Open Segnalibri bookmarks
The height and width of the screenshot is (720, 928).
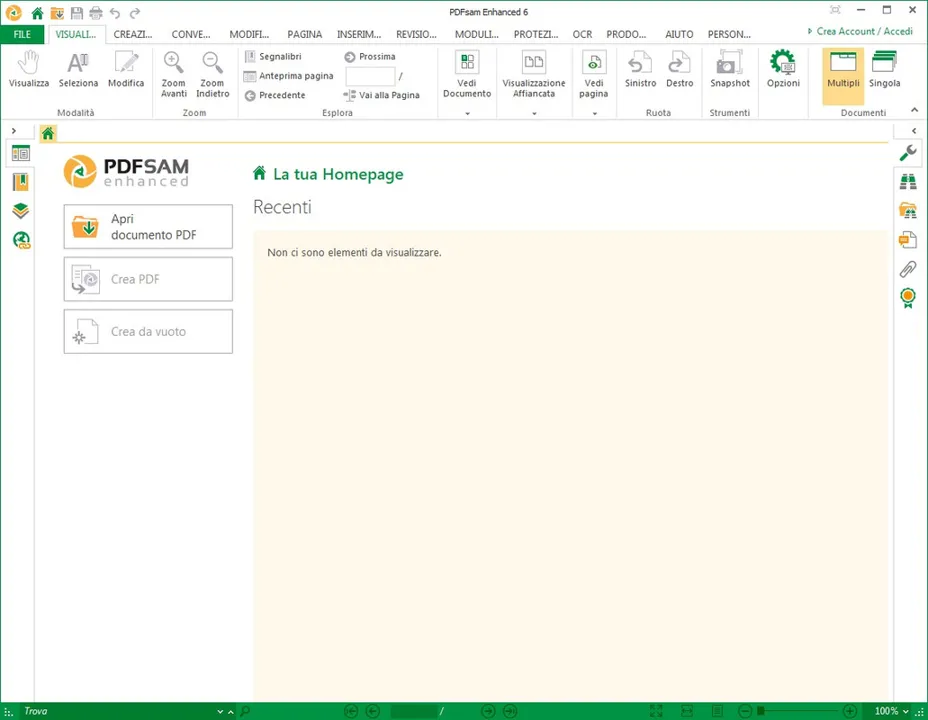coord(273,56)
